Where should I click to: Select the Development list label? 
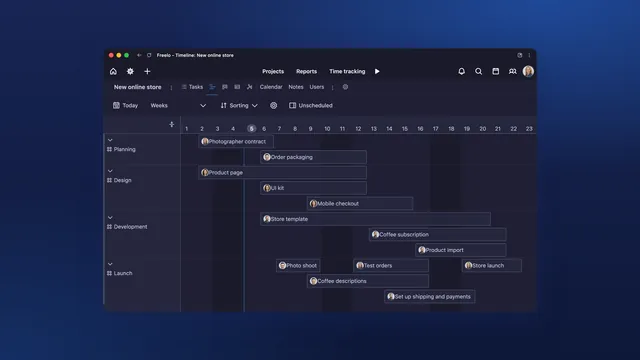pyautogui.click(x=130, y=227)
